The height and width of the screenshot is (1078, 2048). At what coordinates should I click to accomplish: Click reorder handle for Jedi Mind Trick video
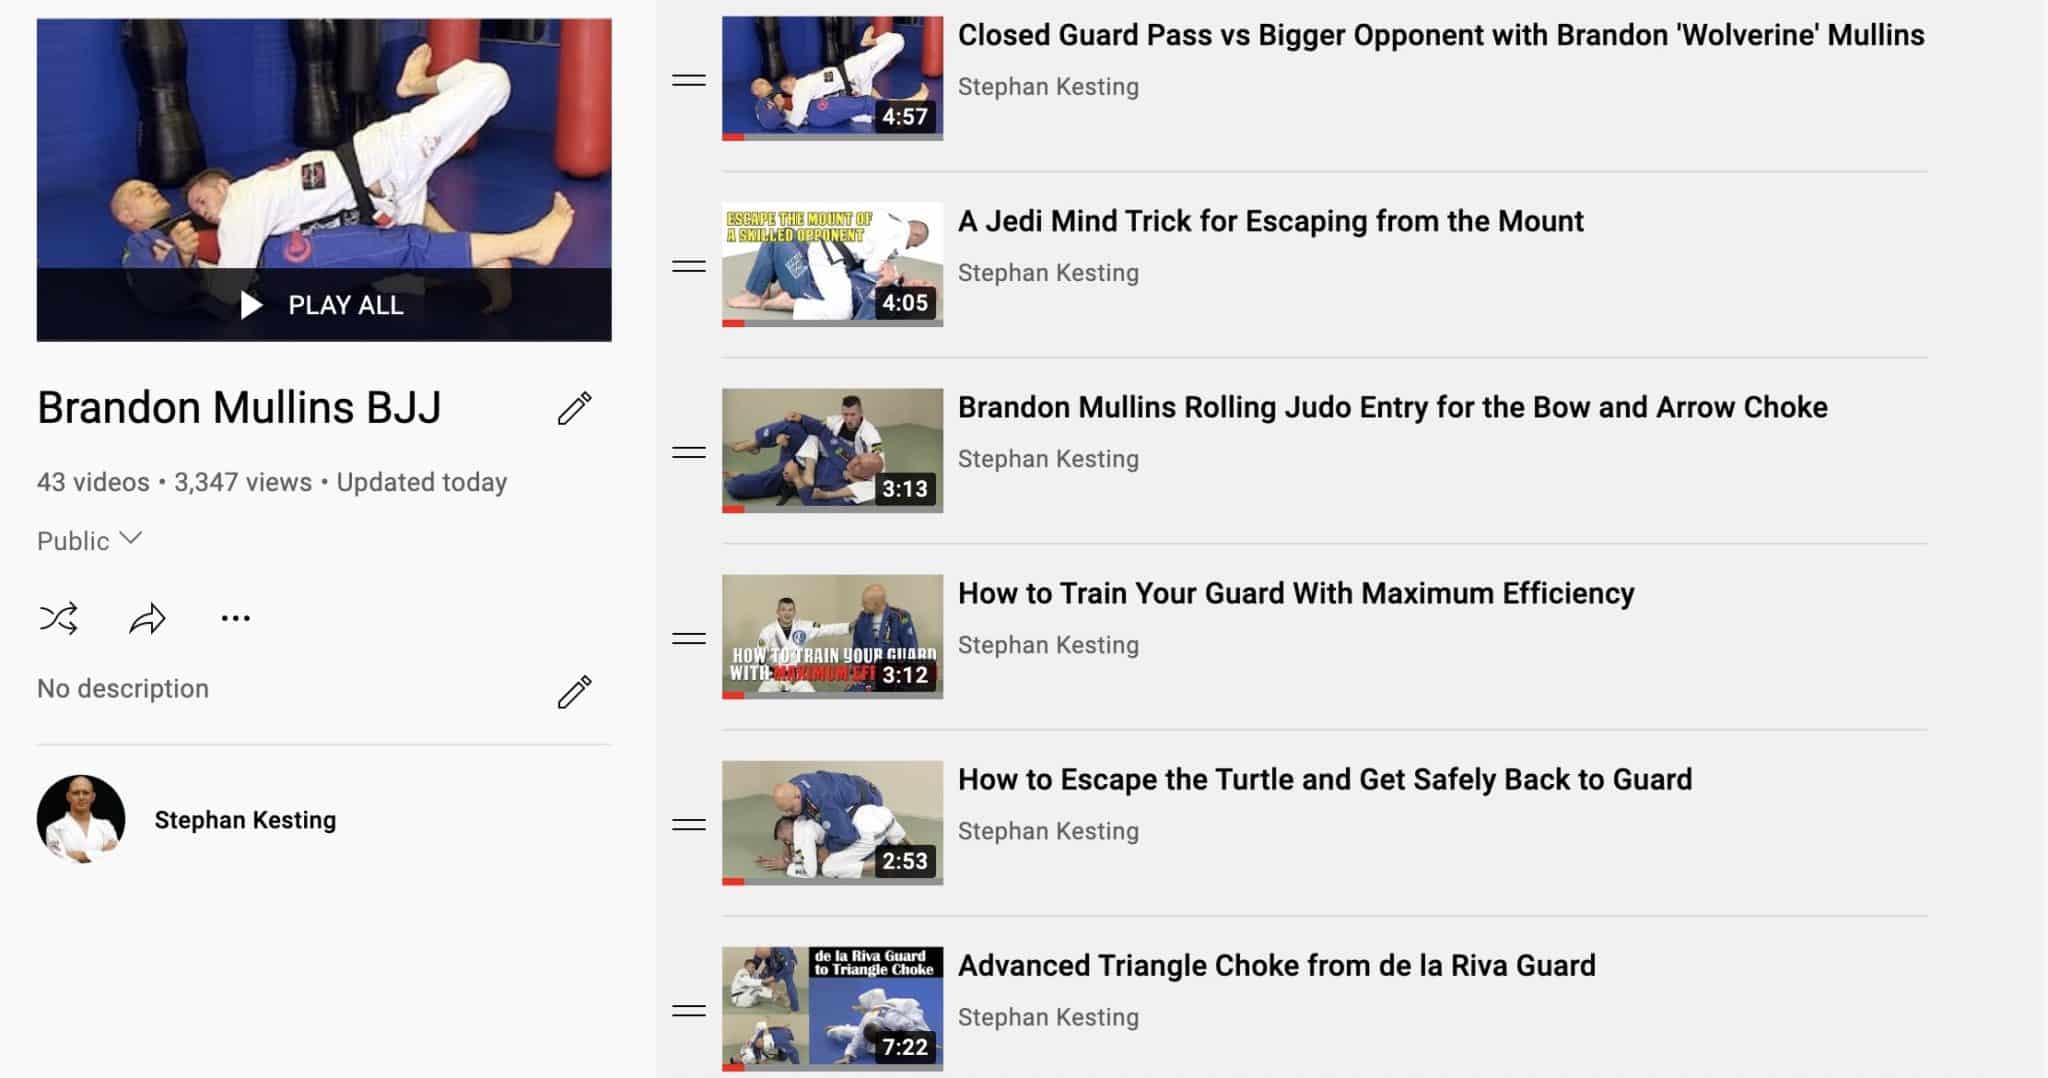click(x=689, y=266)
